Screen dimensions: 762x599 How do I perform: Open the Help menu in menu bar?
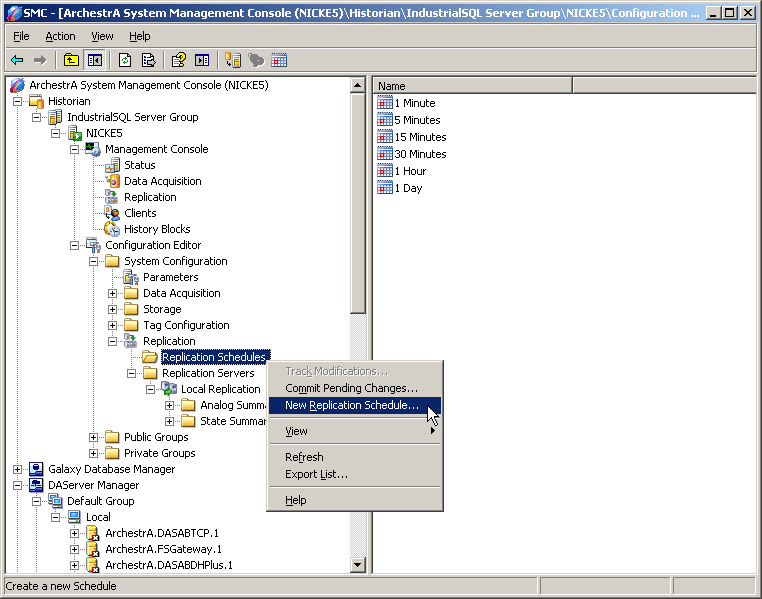pos(139,36)
